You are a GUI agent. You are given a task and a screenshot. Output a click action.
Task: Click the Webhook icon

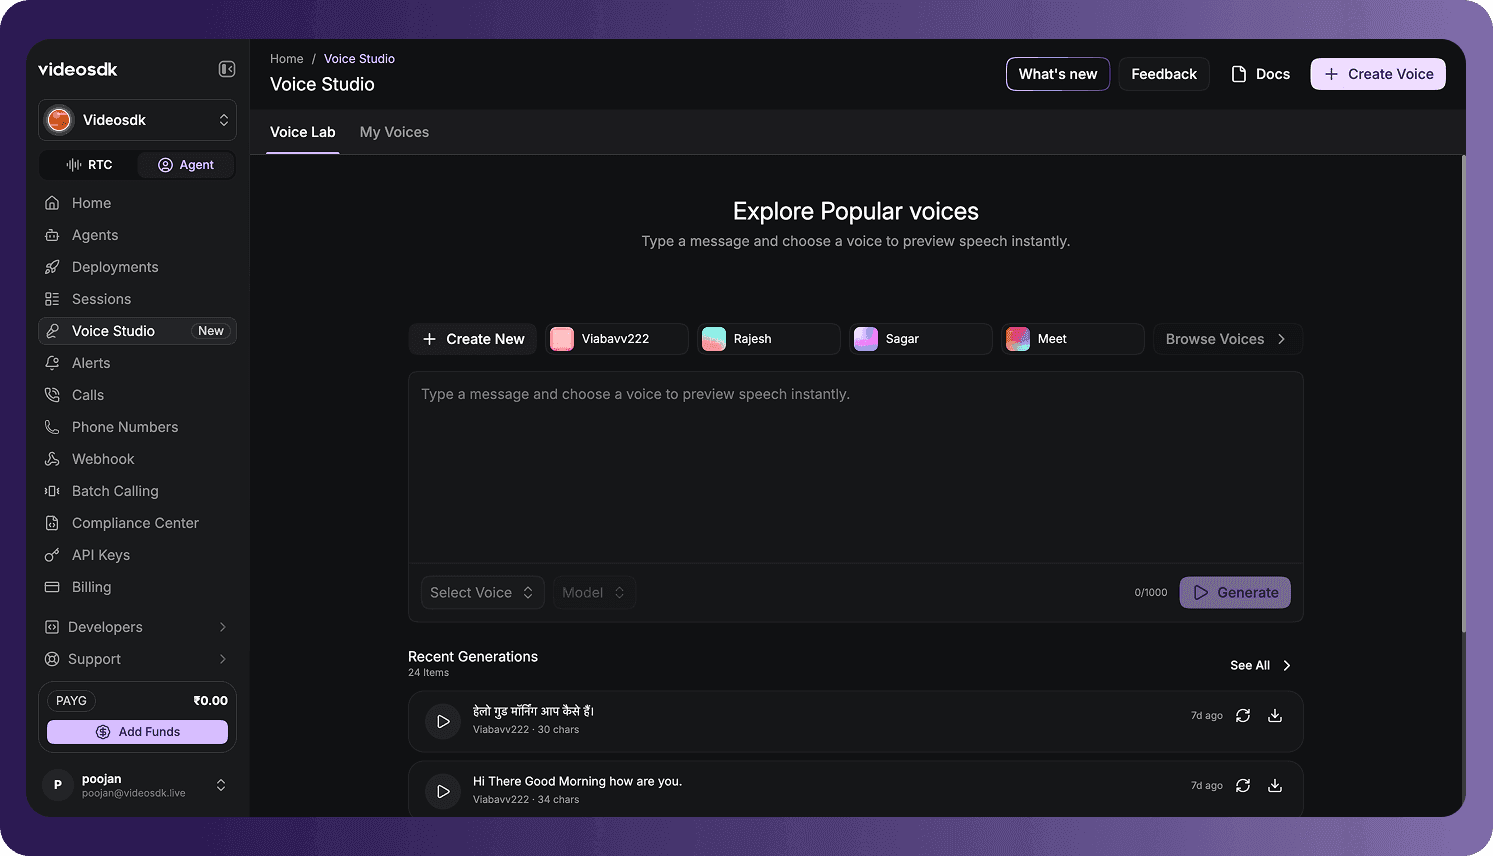pos(52,459)
